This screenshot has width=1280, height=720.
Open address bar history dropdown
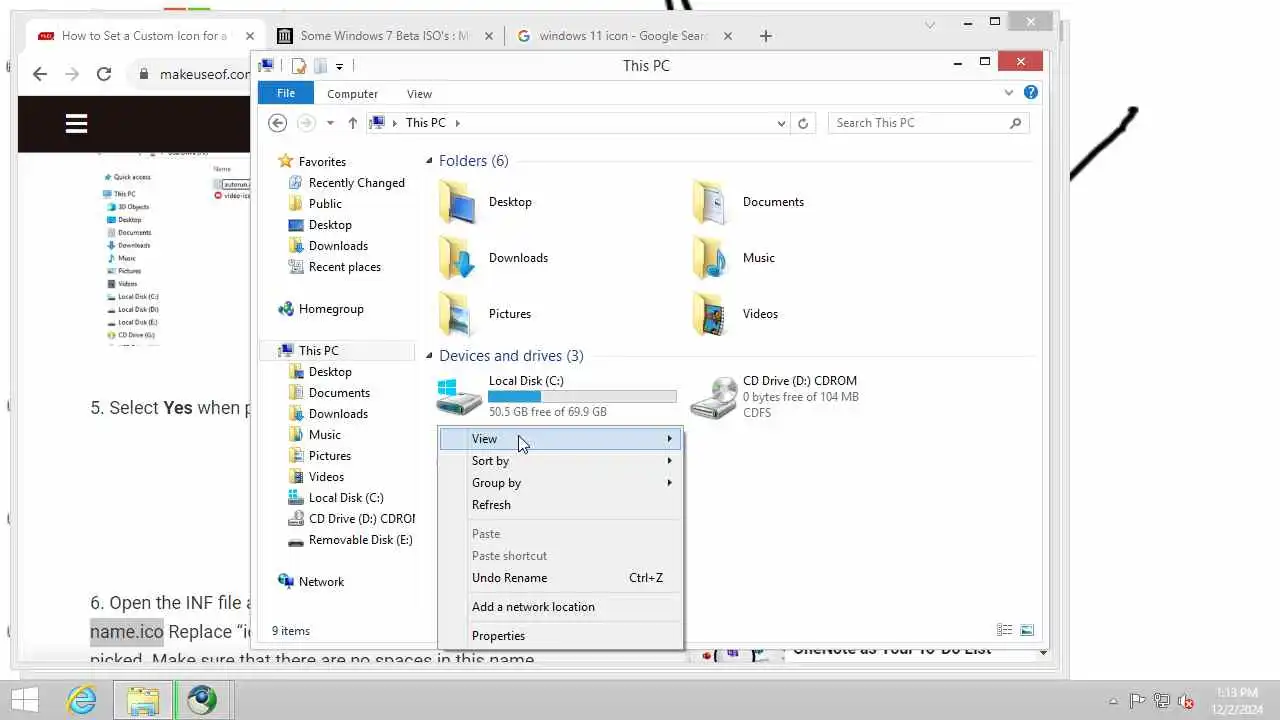(x=781, y=123)
